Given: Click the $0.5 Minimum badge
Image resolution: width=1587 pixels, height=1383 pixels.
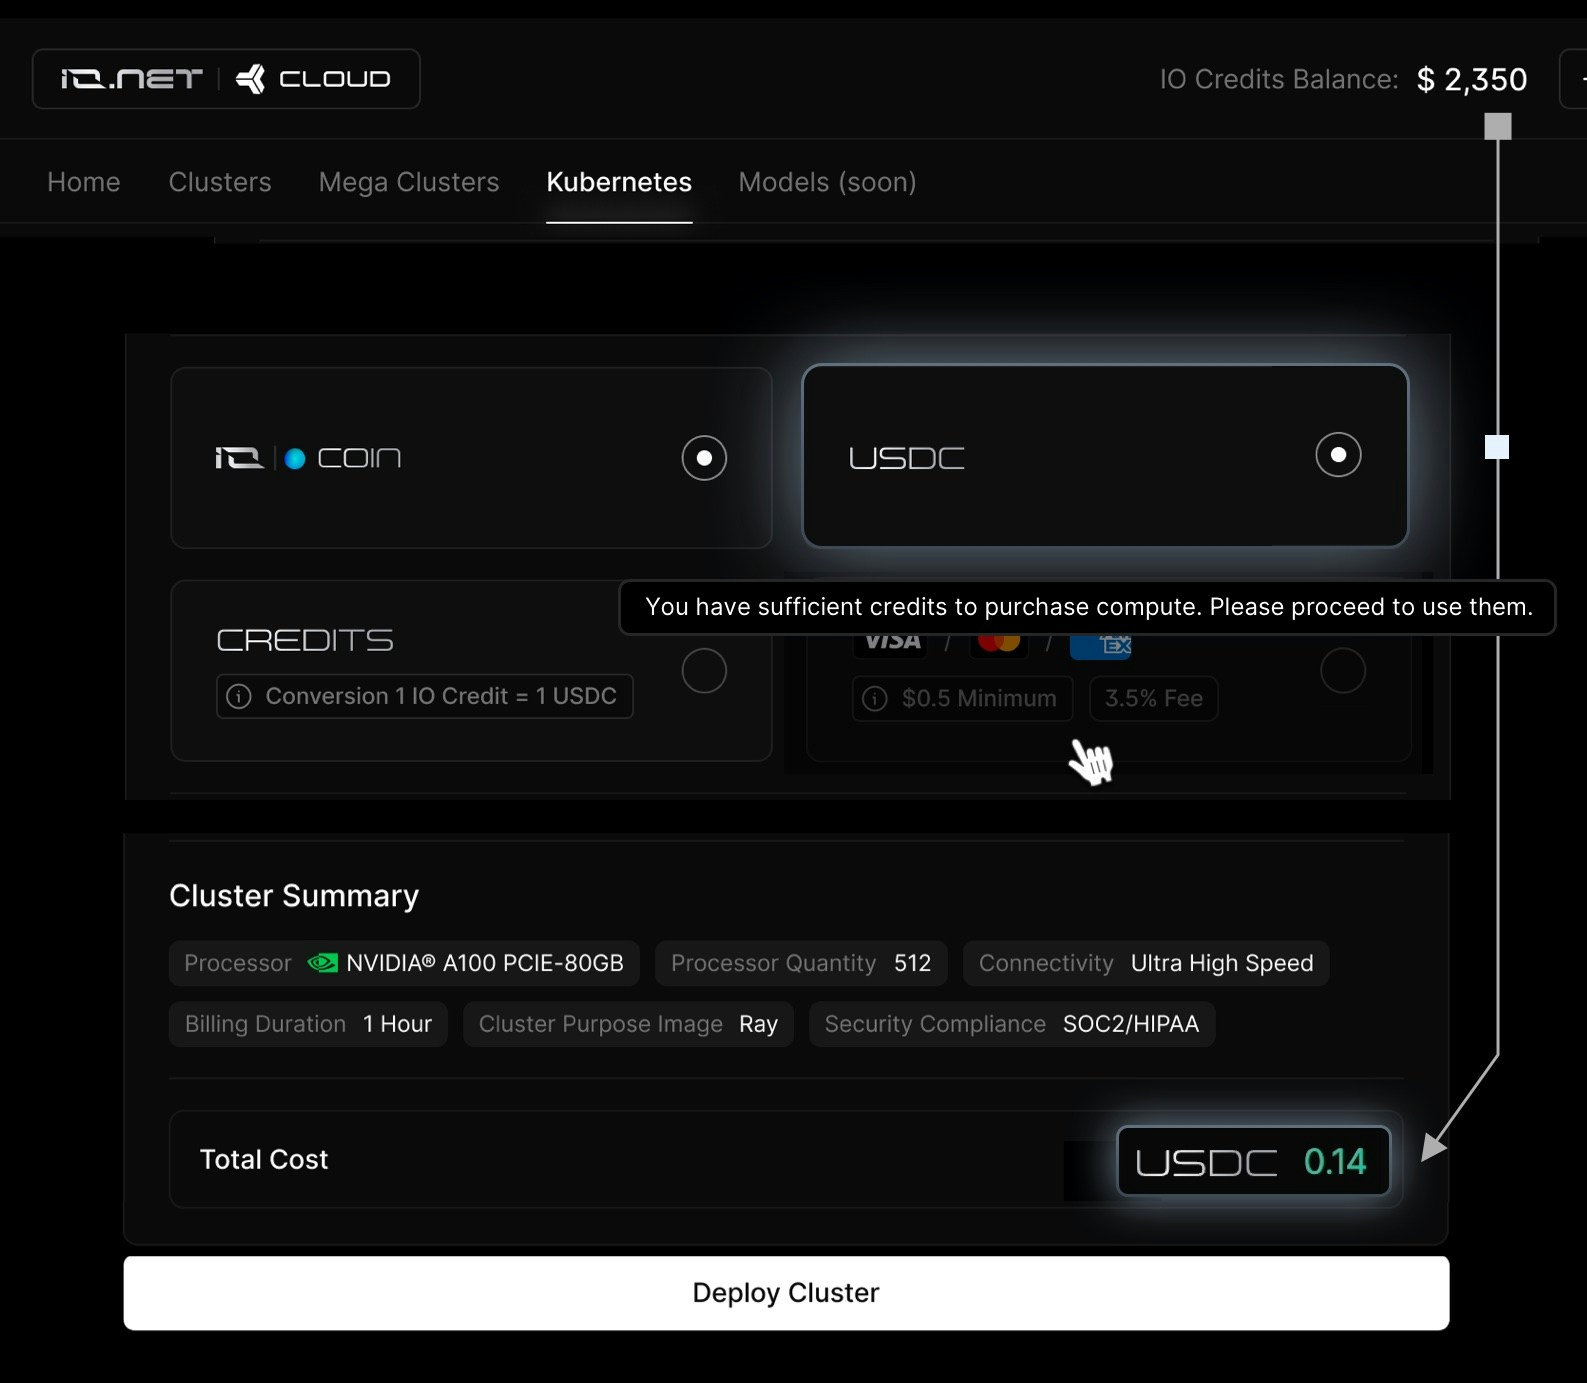Looking at the screenshot, I should coord(962,698).
